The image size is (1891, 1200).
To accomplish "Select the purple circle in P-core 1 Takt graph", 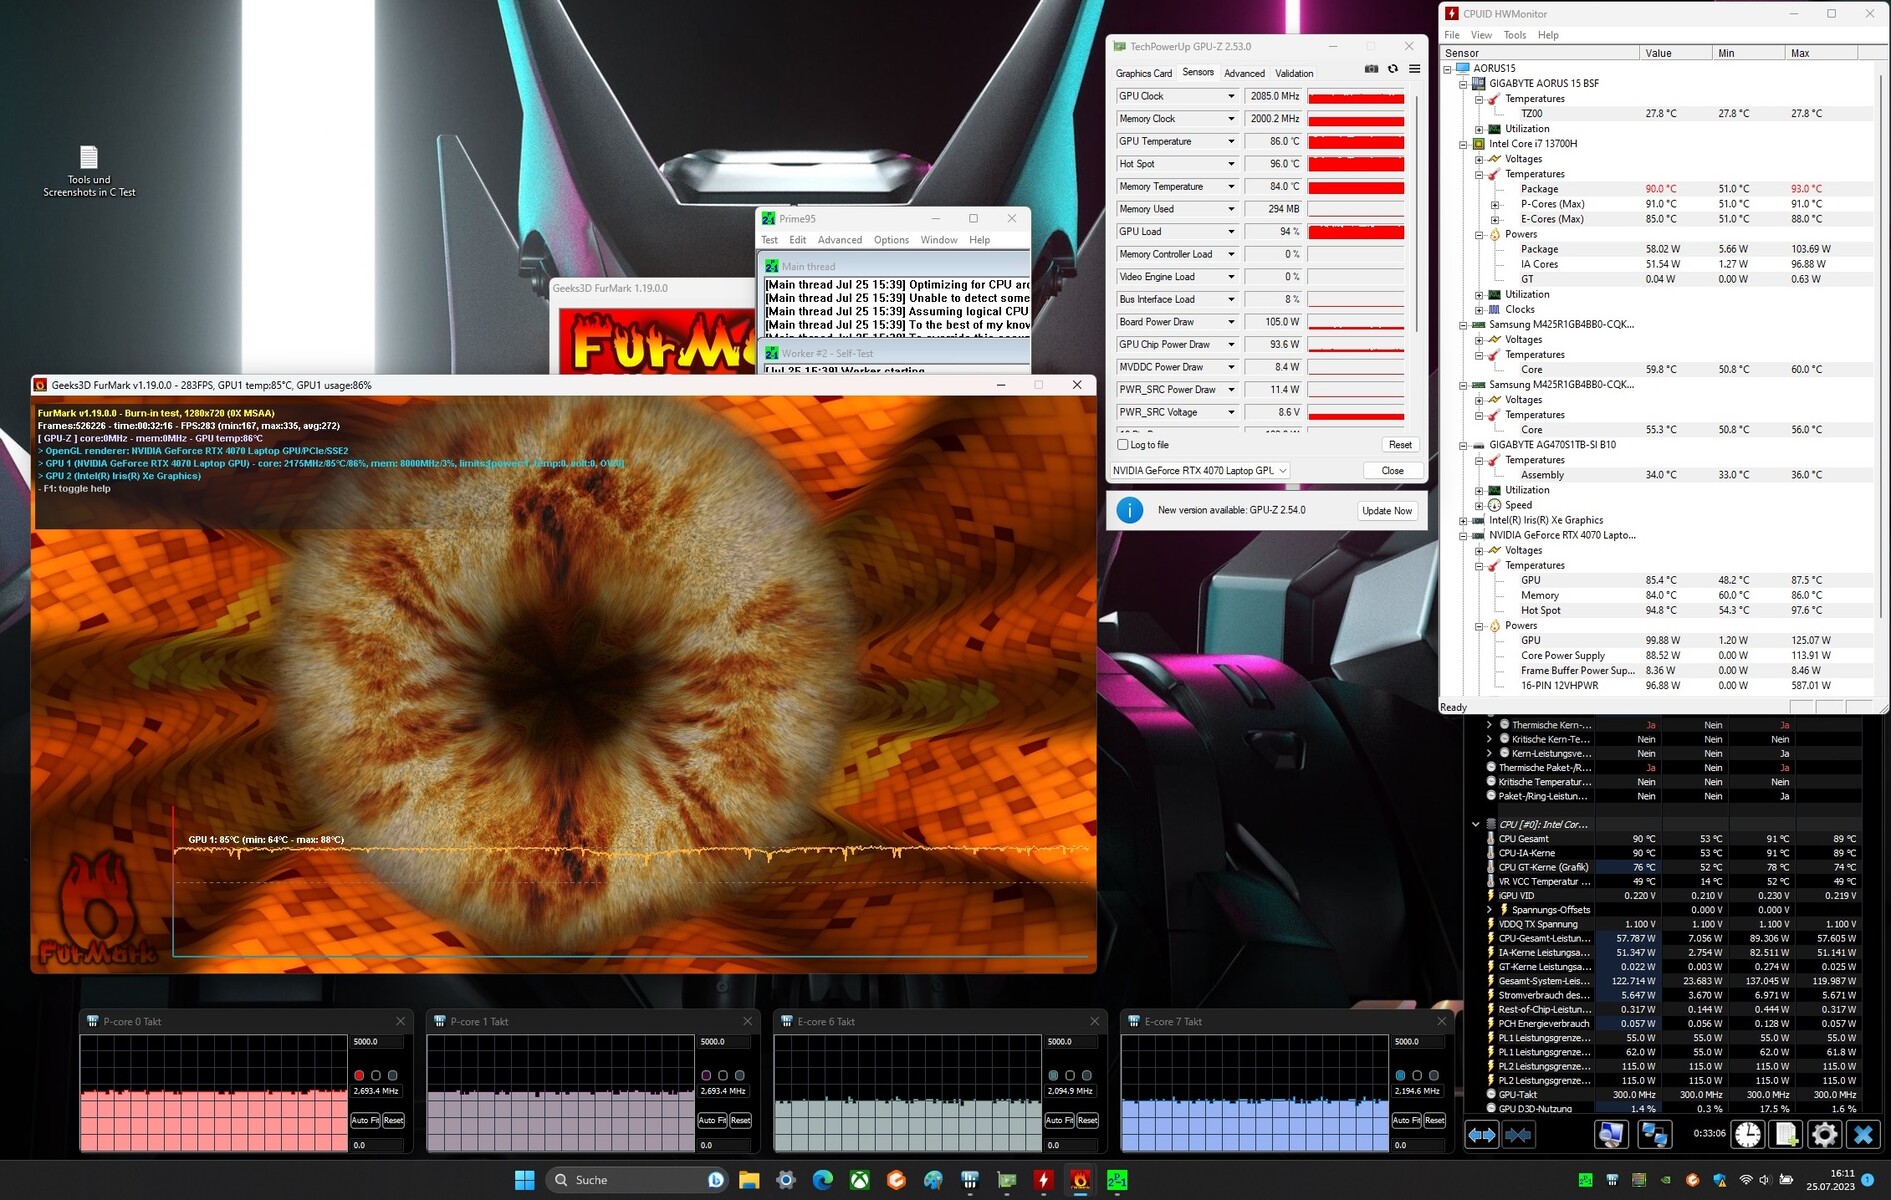I will (x=706, y=1075).
